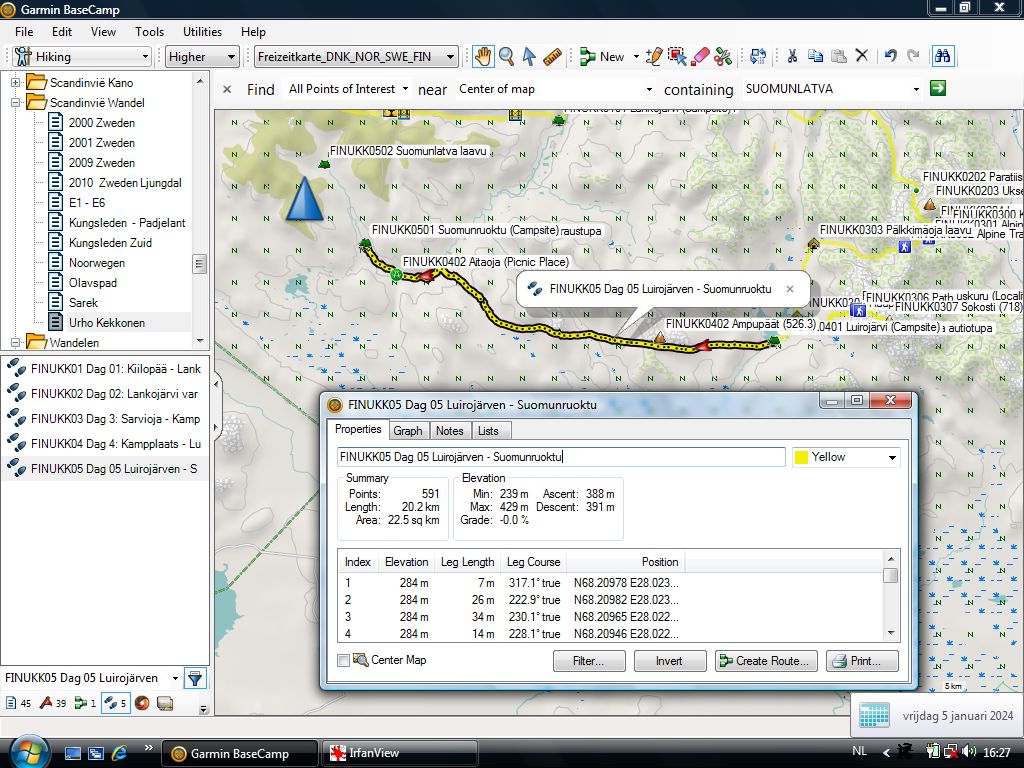Switch to the Graph tab

(407, 430)
